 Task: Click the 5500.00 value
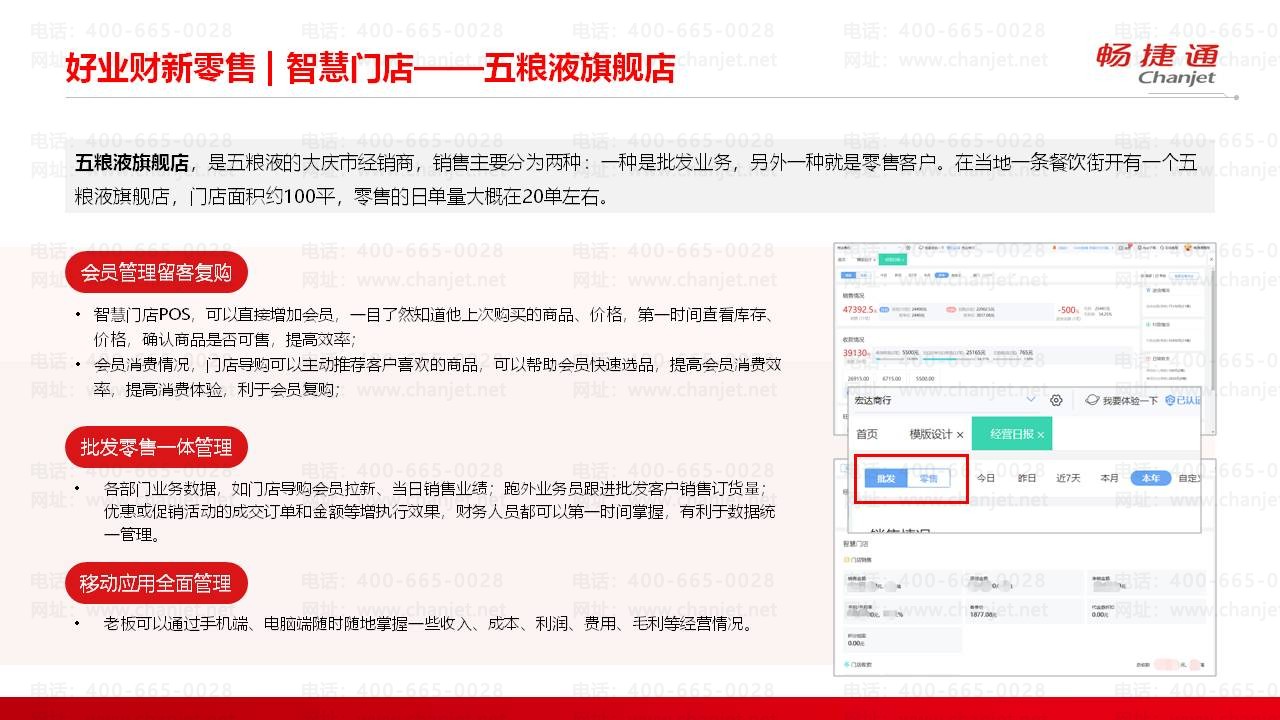[x=925, y=379]
